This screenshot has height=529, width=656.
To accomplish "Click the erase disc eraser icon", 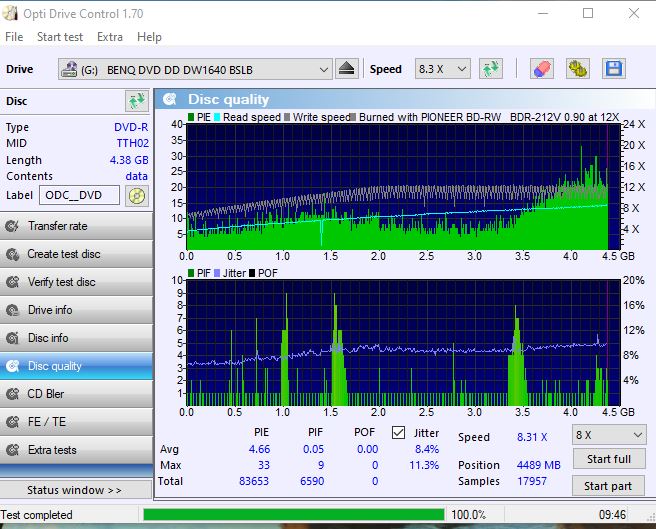I will (x=541, y=69).
